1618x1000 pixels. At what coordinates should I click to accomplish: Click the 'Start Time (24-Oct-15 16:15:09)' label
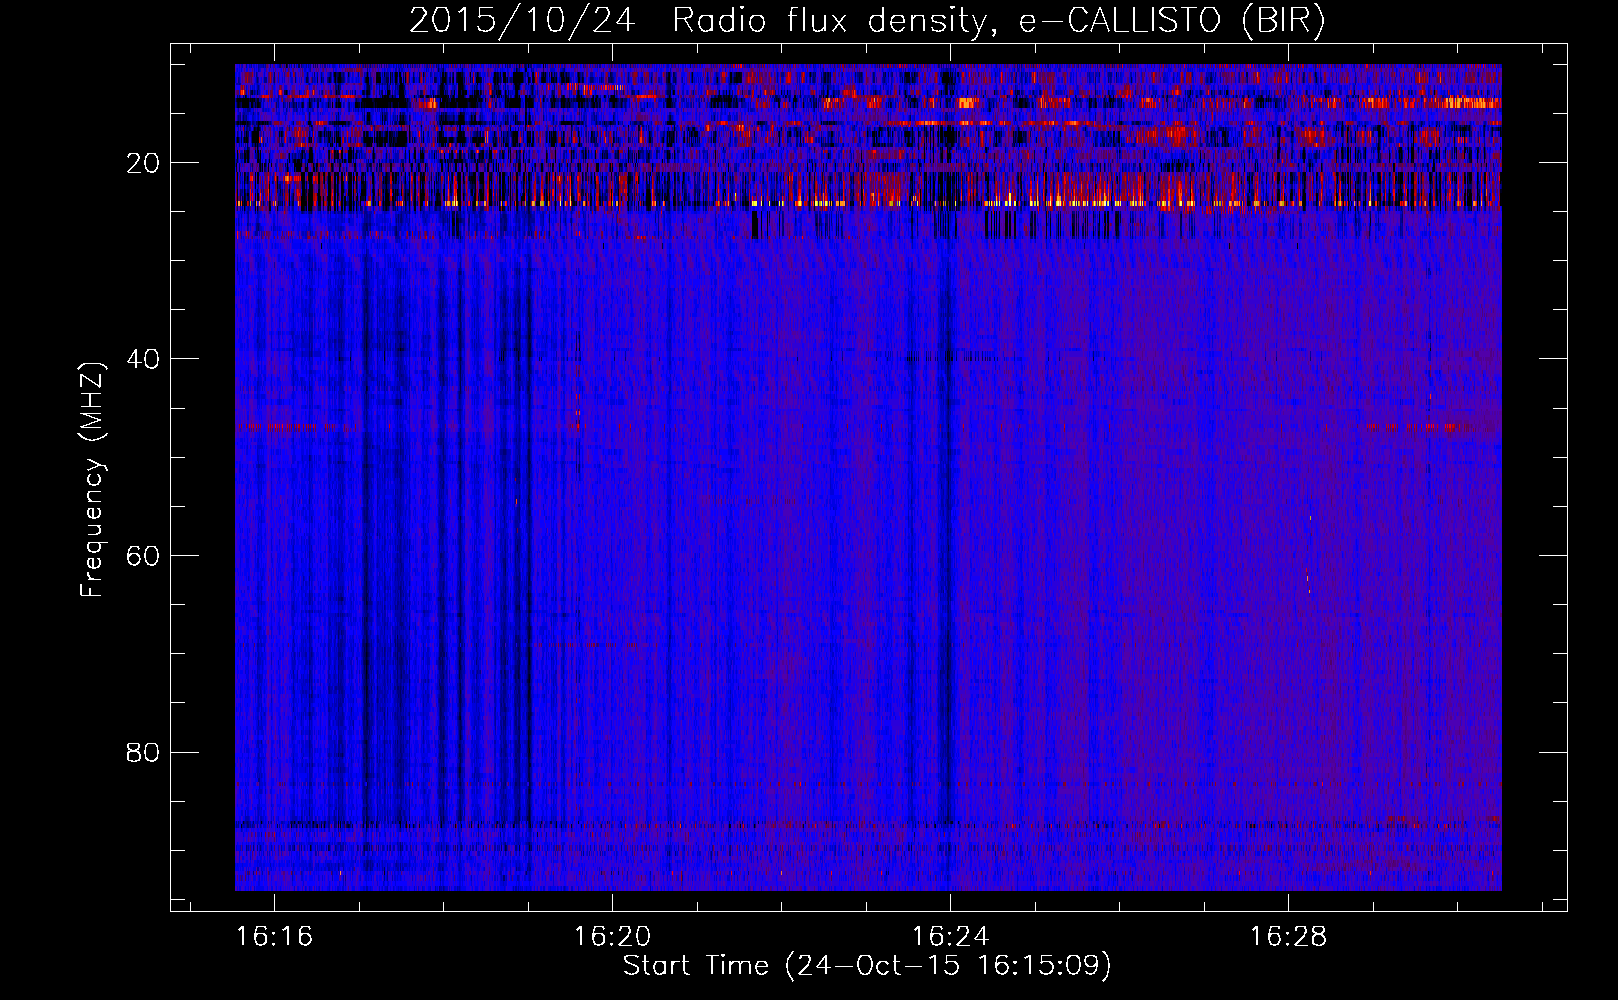(x=867, y=966)
